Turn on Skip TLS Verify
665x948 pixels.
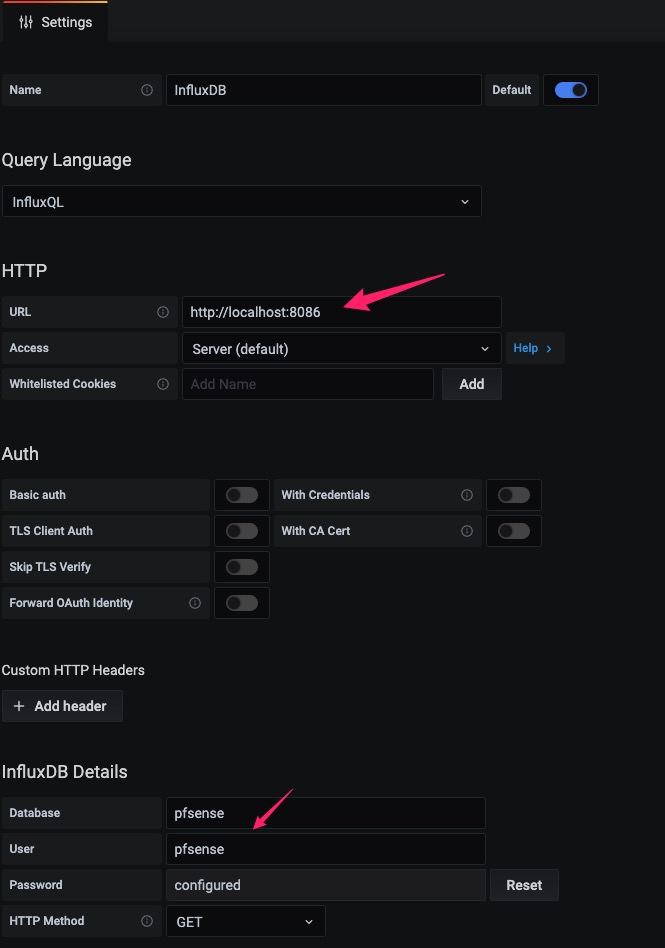point(241,567)
